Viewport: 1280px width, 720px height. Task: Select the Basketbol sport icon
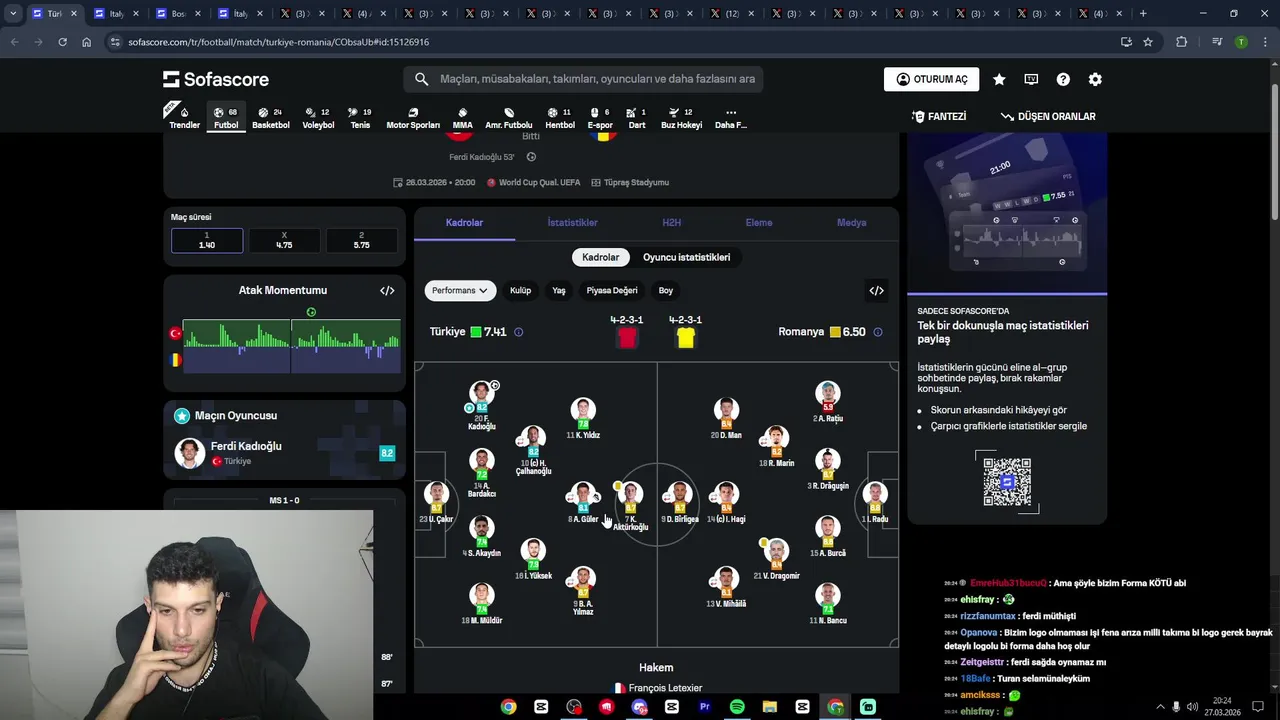tap(270, 118)
